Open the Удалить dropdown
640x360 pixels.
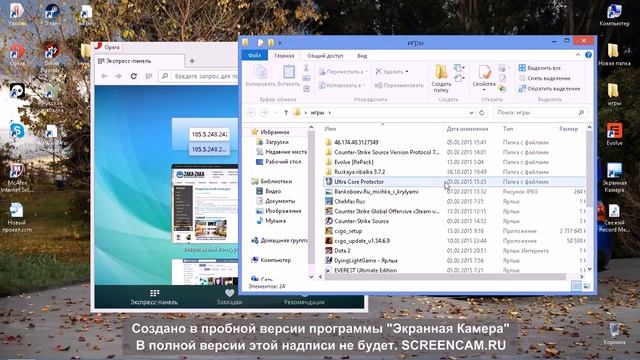pyautogui.click(x=392, y=72)
